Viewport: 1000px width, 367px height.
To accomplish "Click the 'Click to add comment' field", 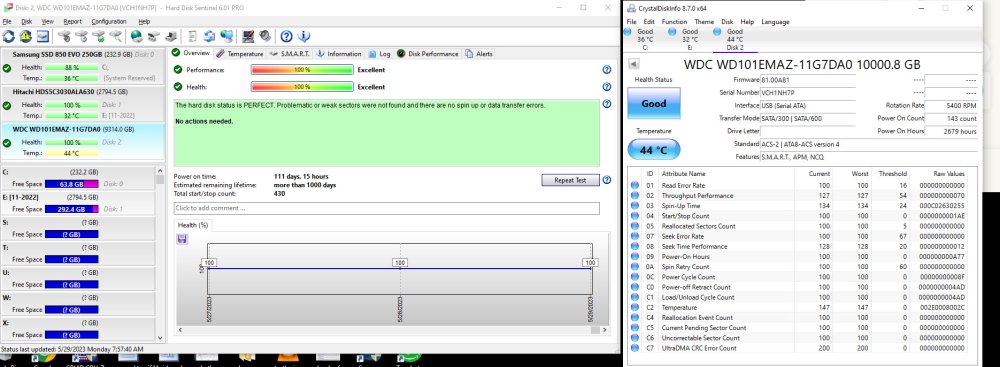I will (386, 208).
